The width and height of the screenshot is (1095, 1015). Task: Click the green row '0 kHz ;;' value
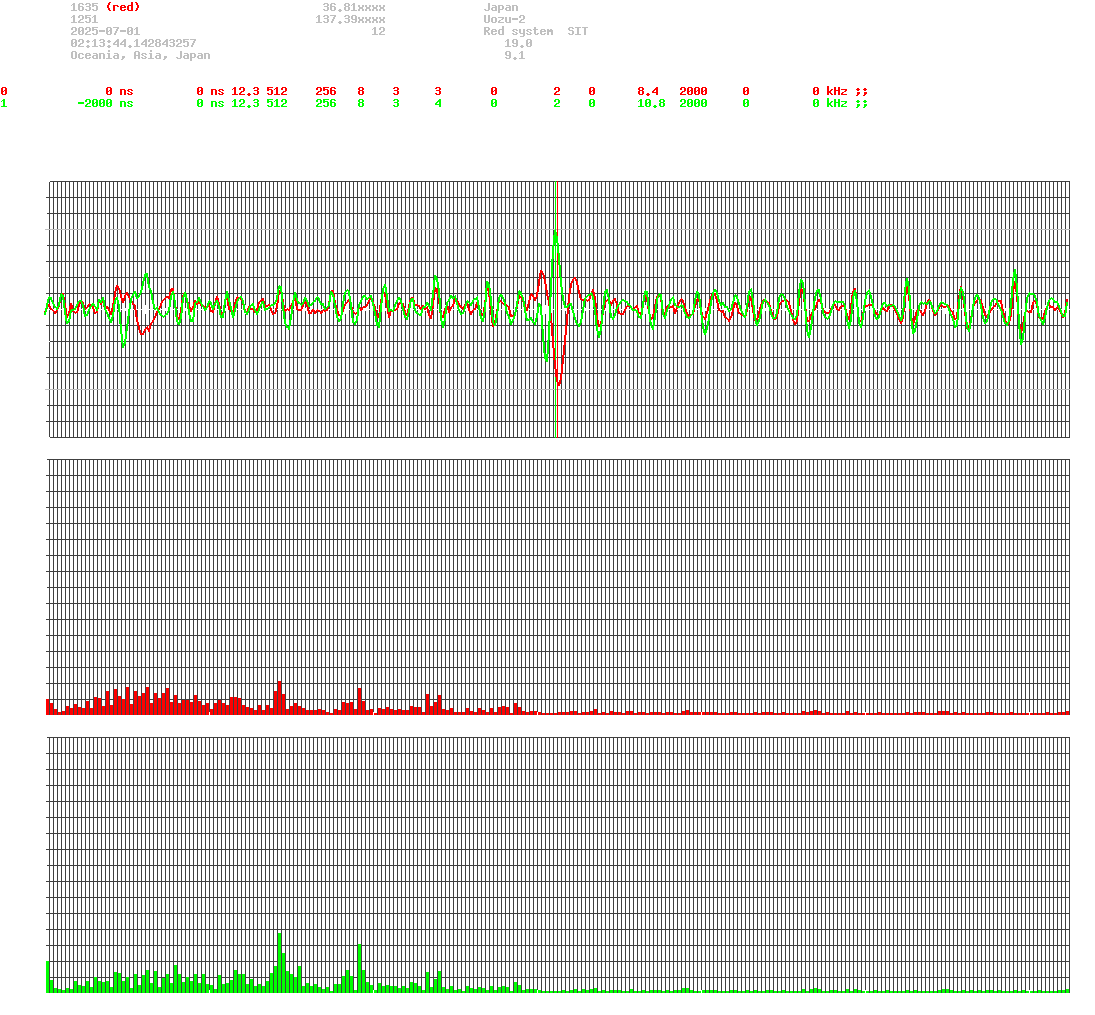point(841,103)
